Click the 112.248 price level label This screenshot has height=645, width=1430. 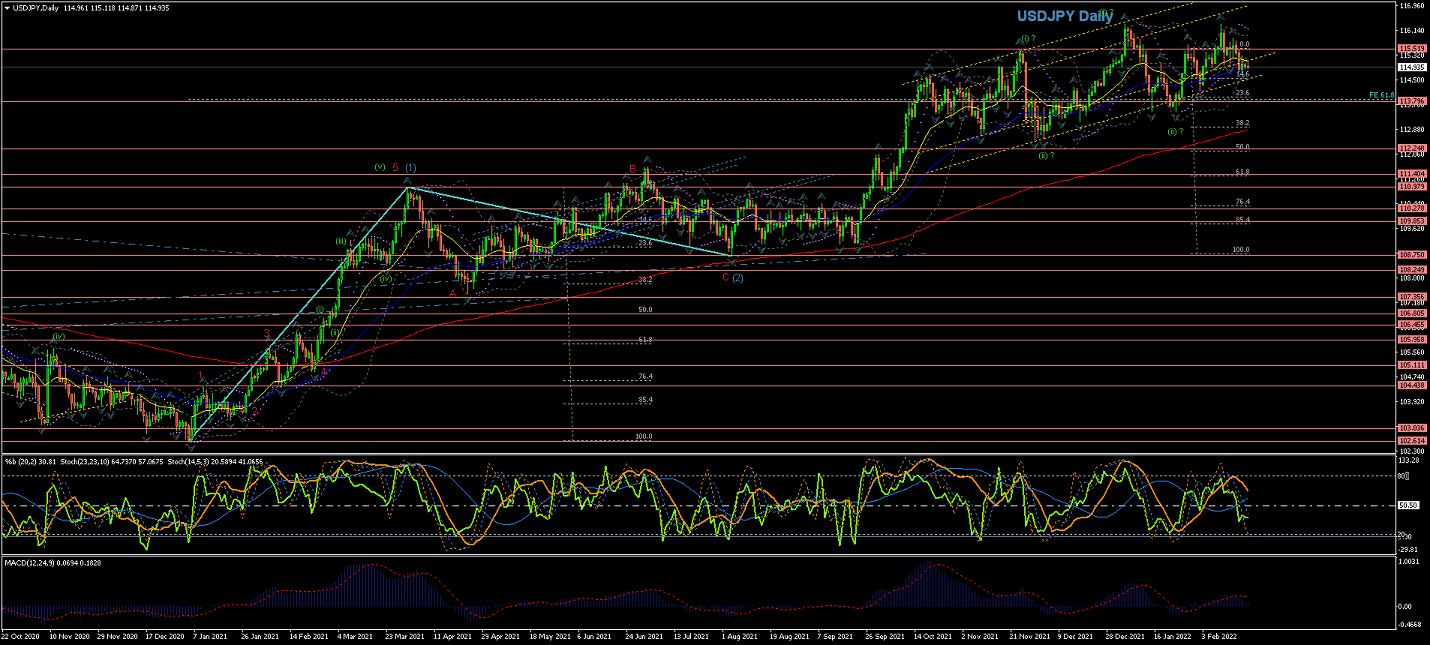[1411, 148]
